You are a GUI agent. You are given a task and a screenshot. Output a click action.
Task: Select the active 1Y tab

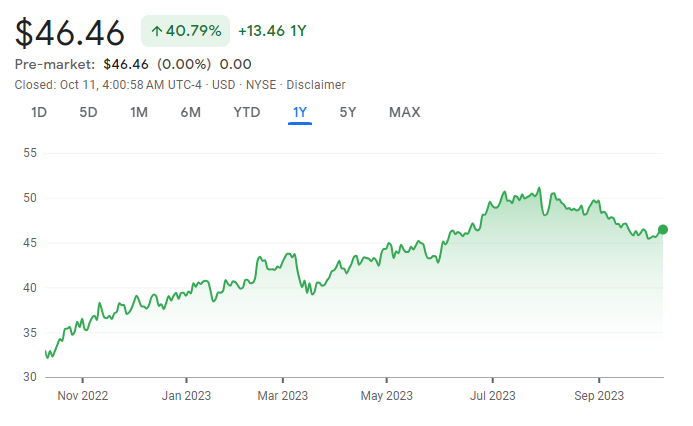tap(299, 112)
